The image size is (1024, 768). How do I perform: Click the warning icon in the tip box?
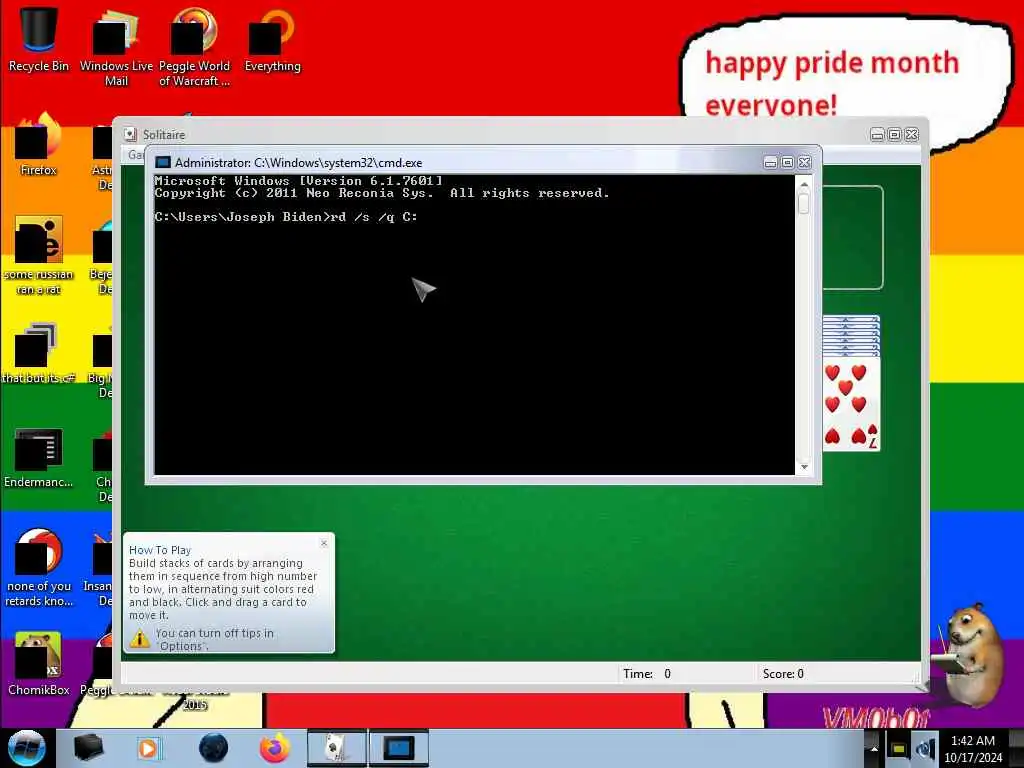(x=140, y=638)
